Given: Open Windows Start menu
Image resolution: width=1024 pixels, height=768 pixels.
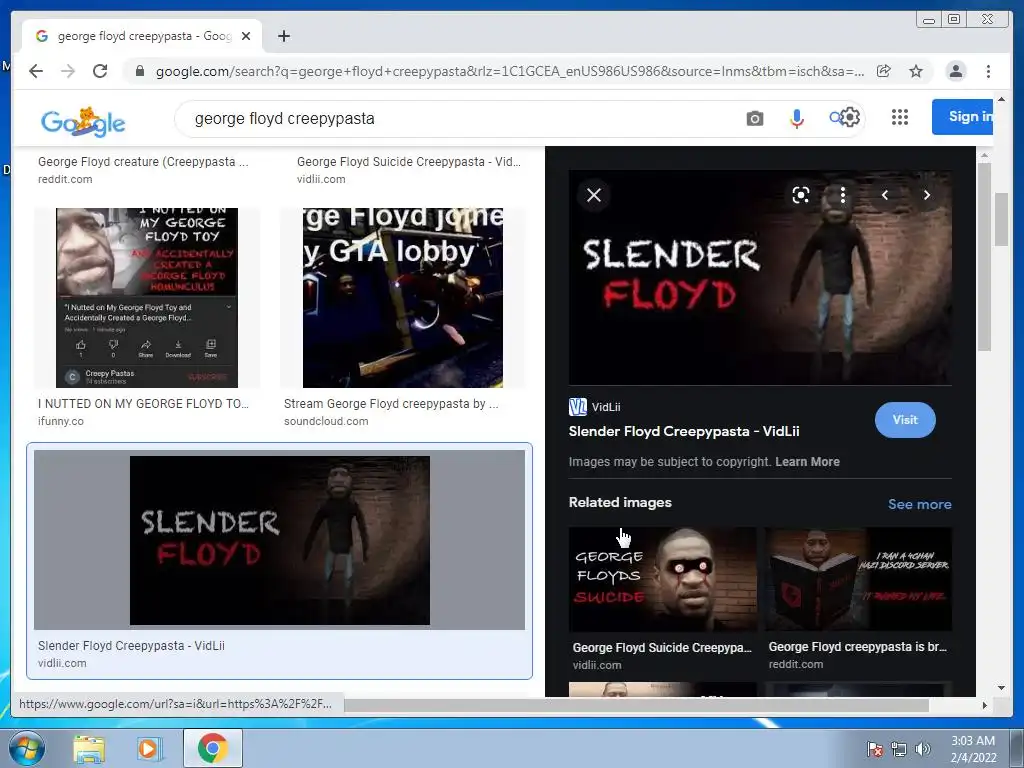Looking at the screenshot, I should [27, 748].
